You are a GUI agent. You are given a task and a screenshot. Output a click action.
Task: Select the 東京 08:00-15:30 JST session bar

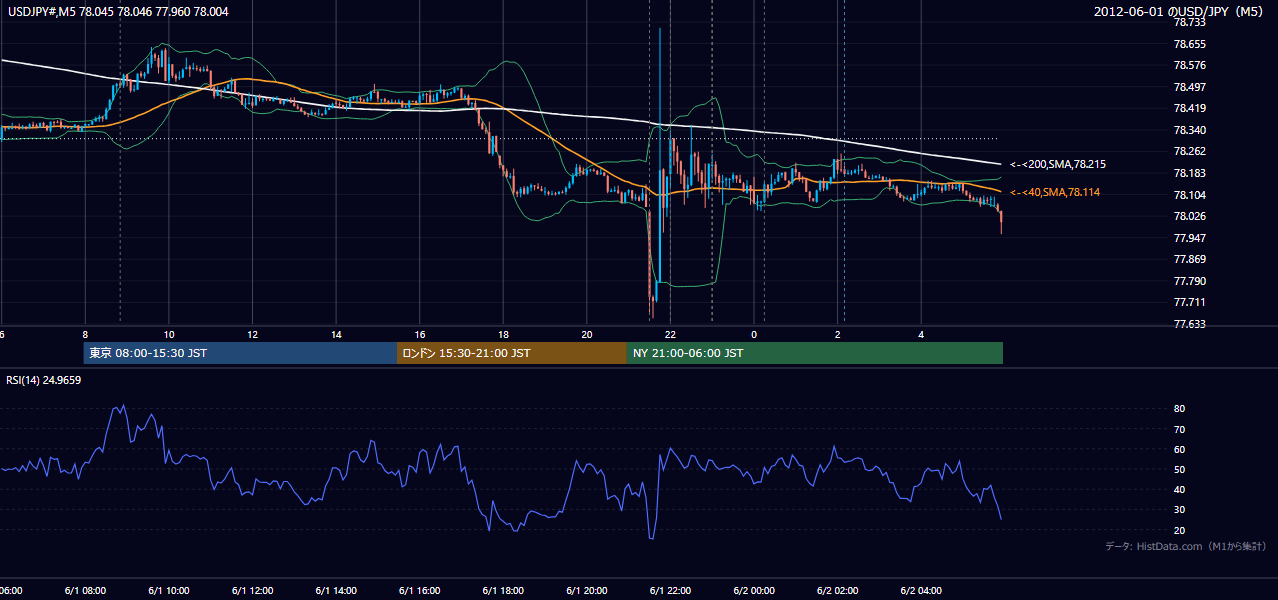[240, 353]
